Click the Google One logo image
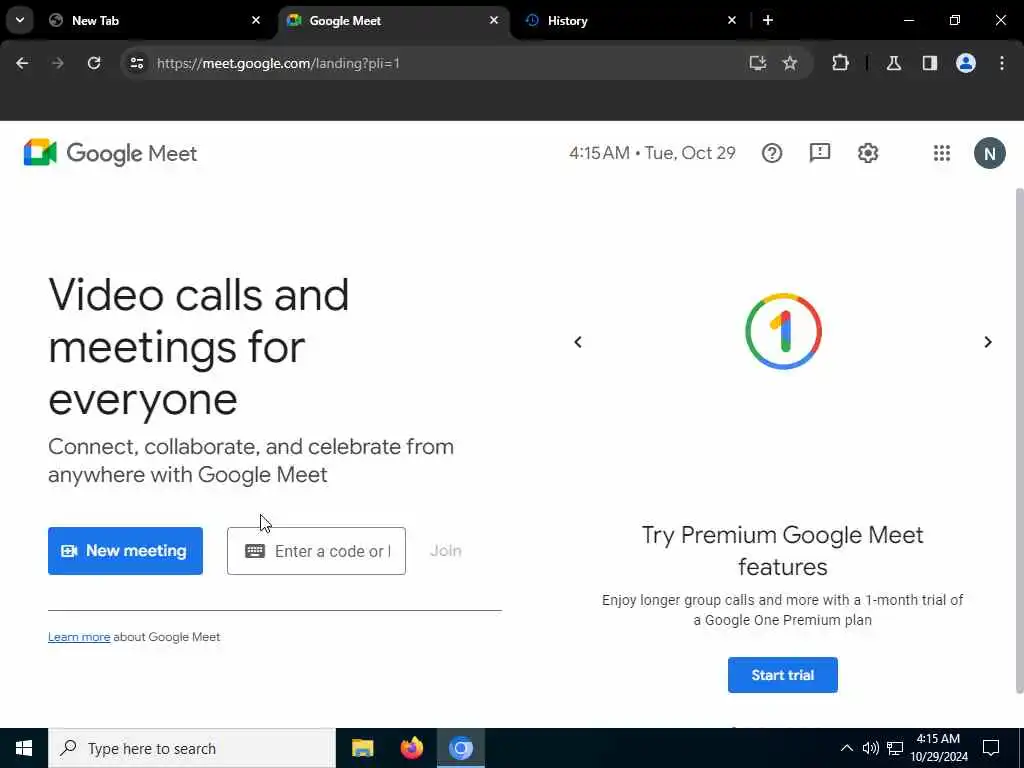1024x768 pixels. coord(783,331)
